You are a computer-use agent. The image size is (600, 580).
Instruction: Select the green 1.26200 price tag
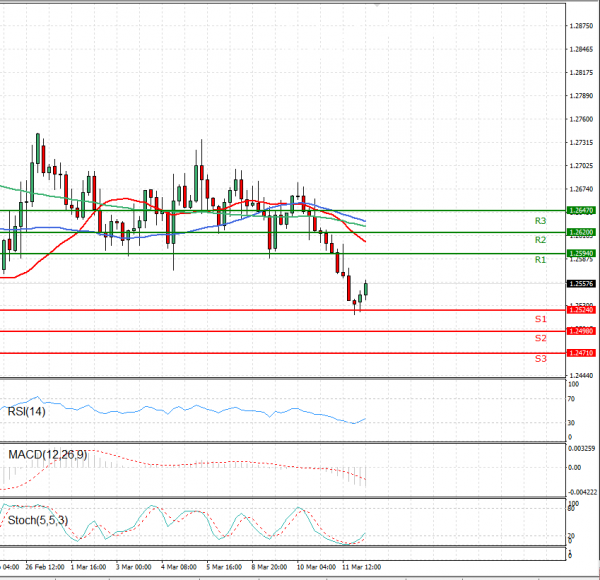(x=581, y=232)
